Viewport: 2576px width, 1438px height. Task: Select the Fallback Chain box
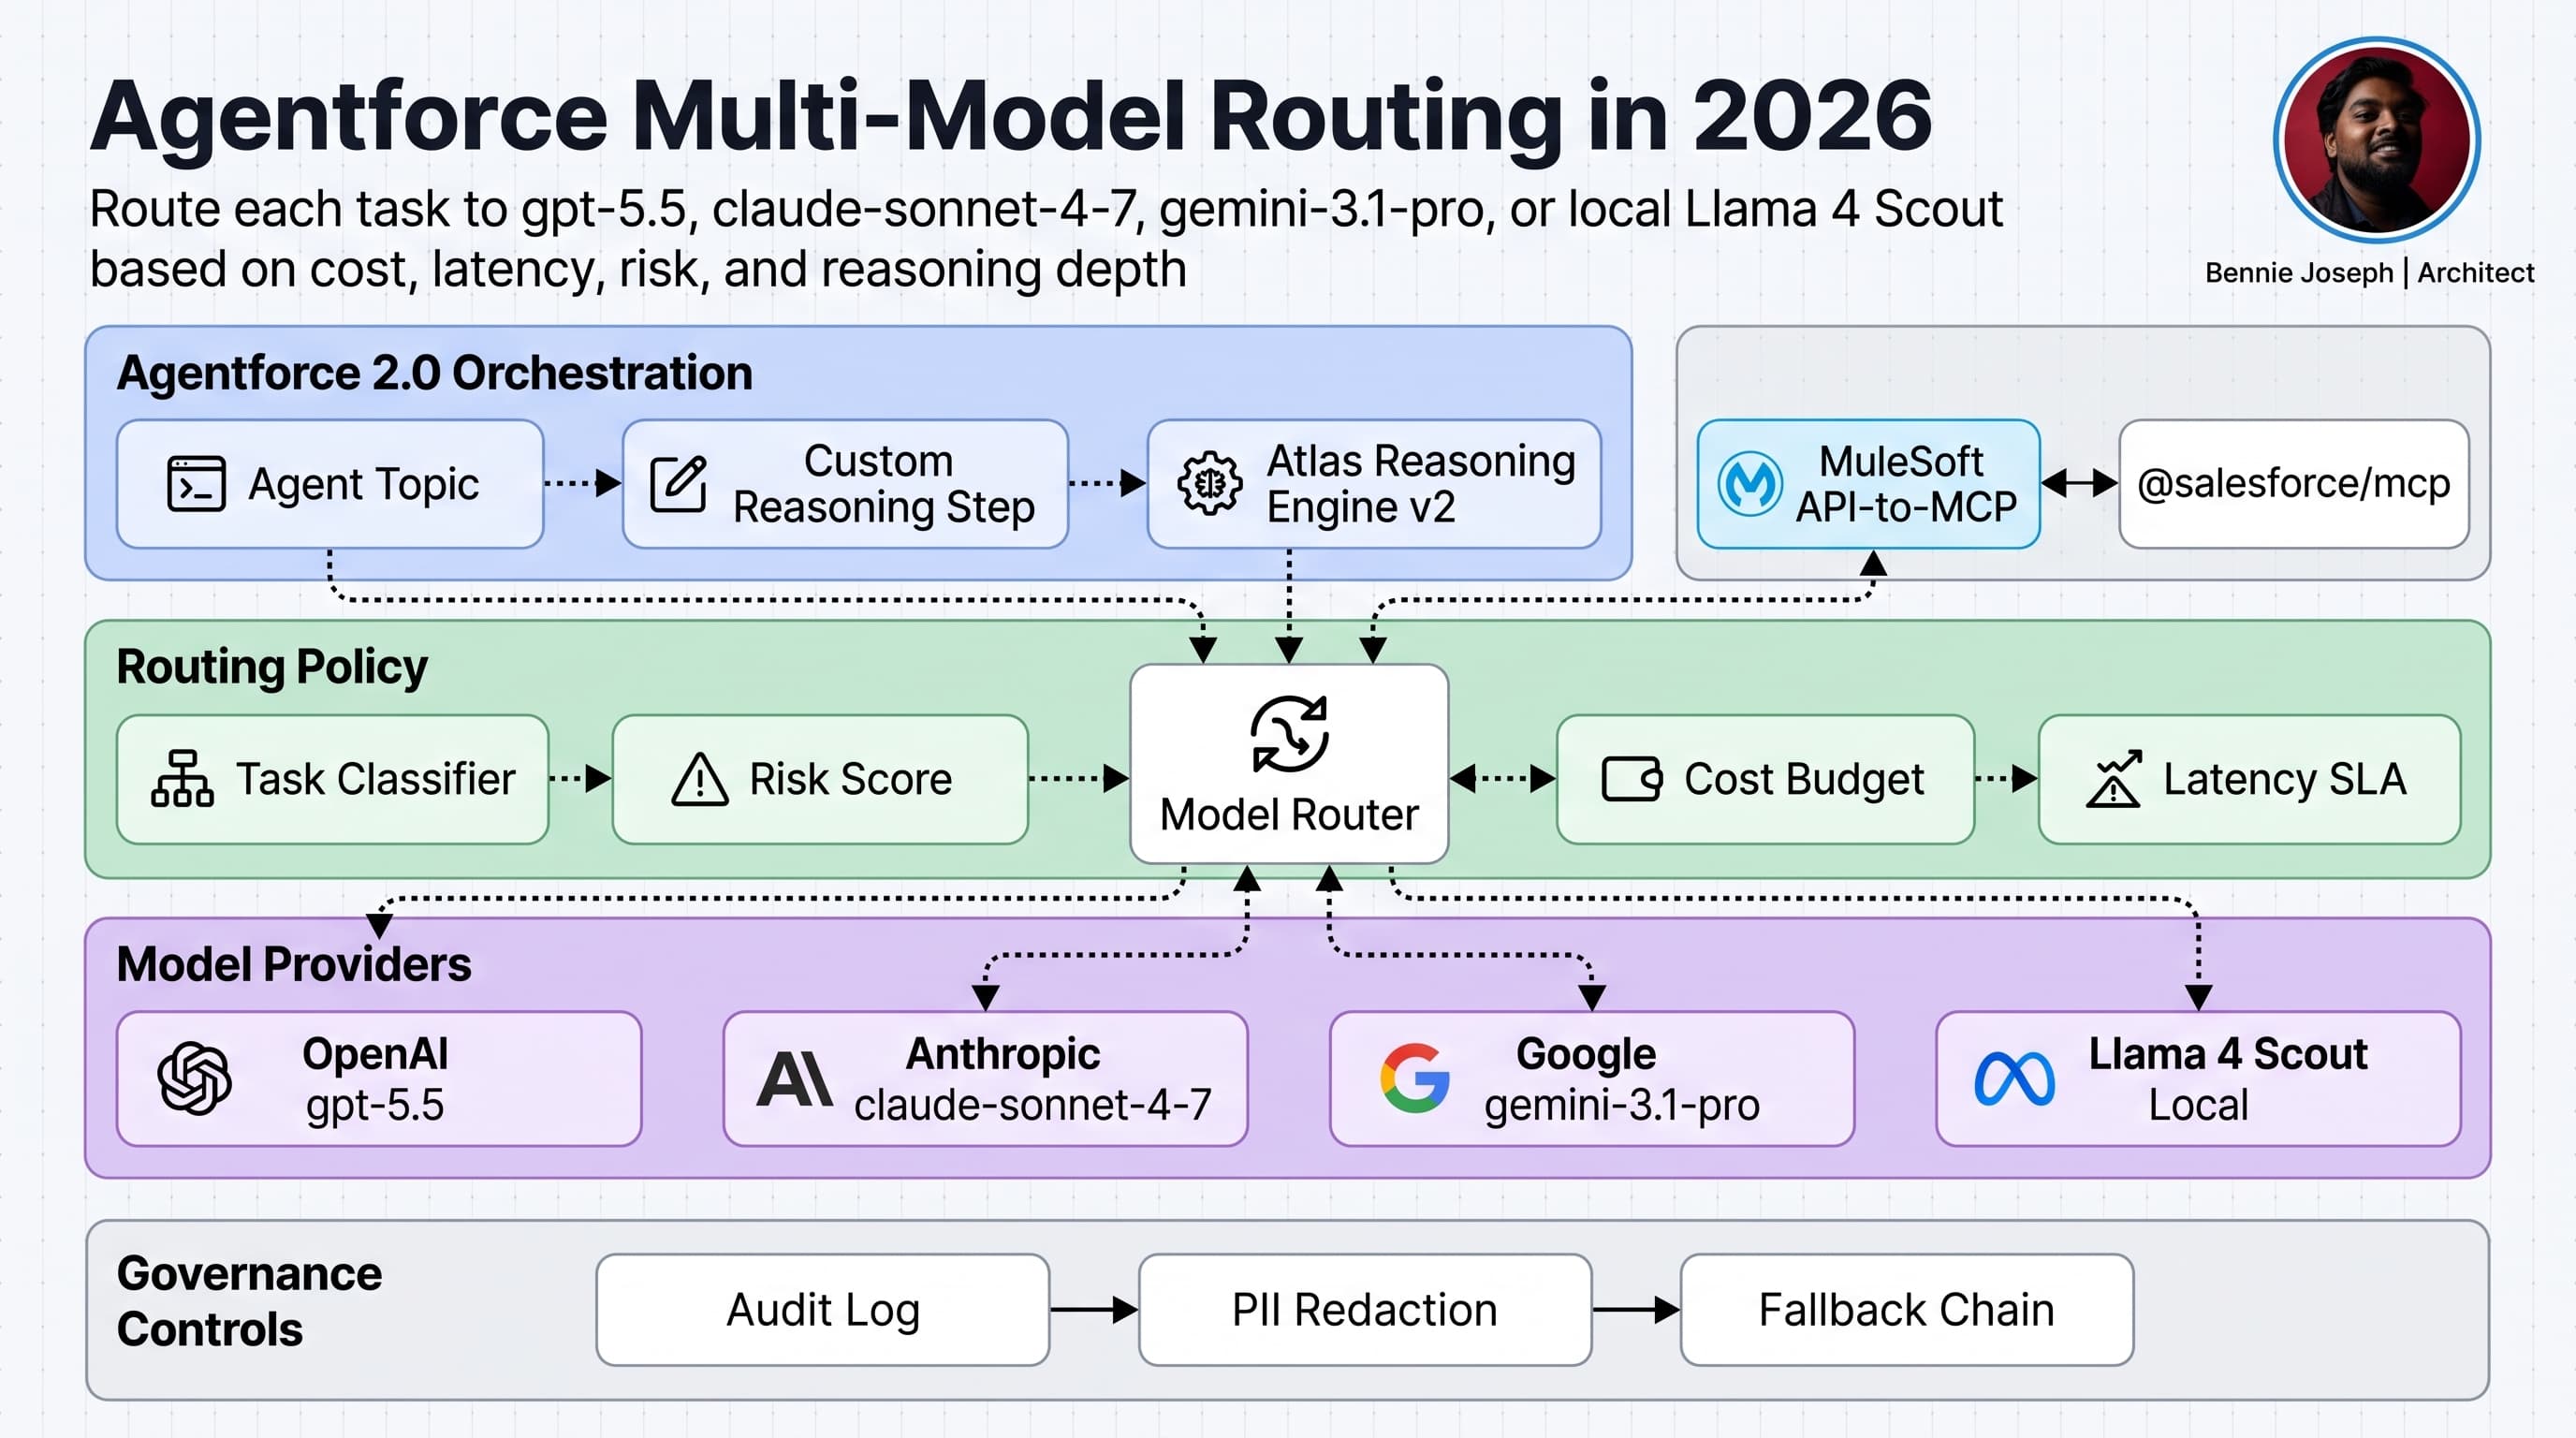(x=1907, y=1310)
